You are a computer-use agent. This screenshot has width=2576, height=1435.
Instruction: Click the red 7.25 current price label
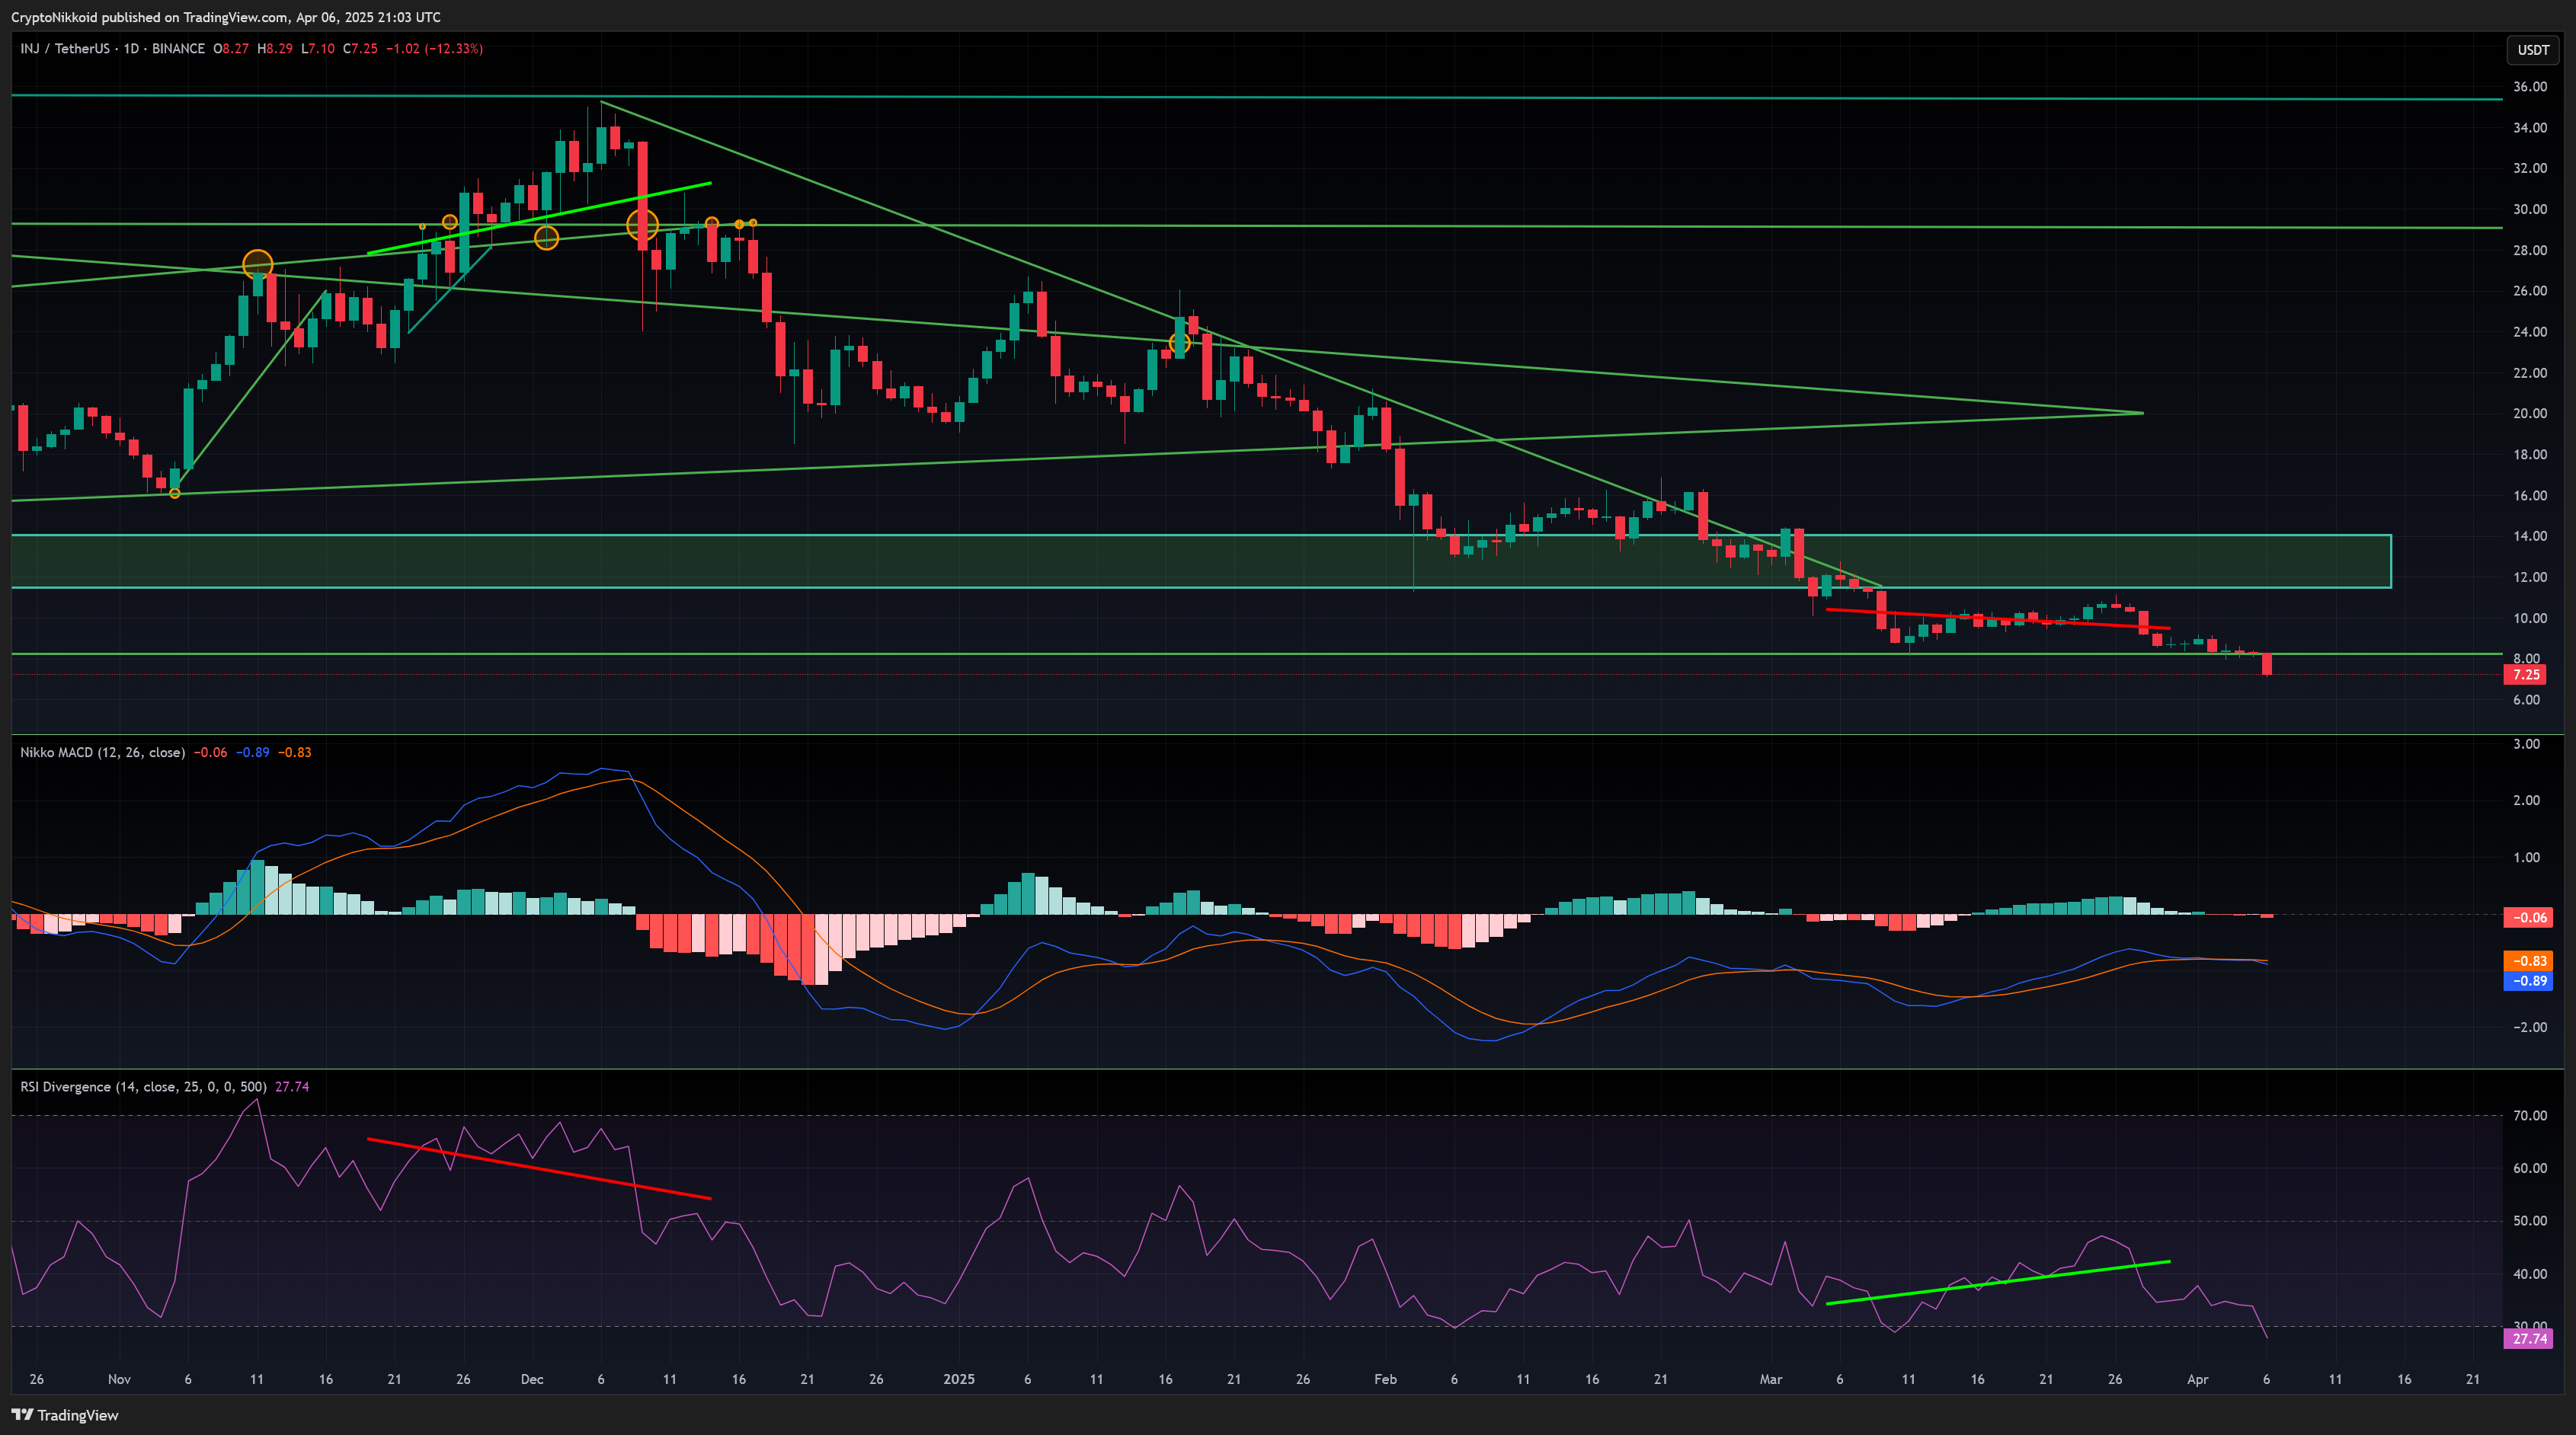(2526, 675)
